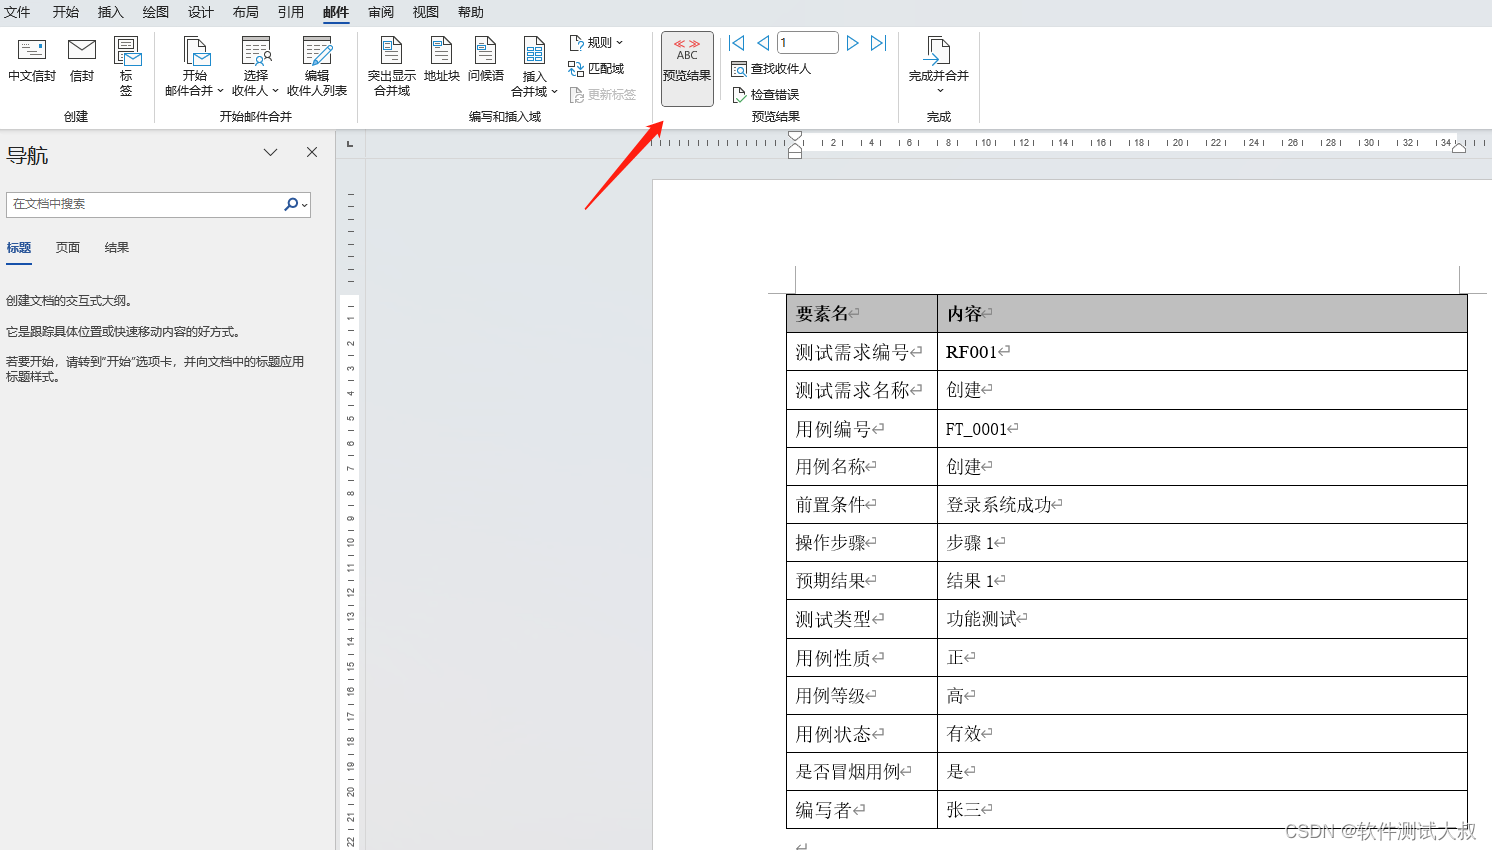Screen dimensions: 1492x850
Task: Click the 编写者 label cell
Action: (862, 810)
